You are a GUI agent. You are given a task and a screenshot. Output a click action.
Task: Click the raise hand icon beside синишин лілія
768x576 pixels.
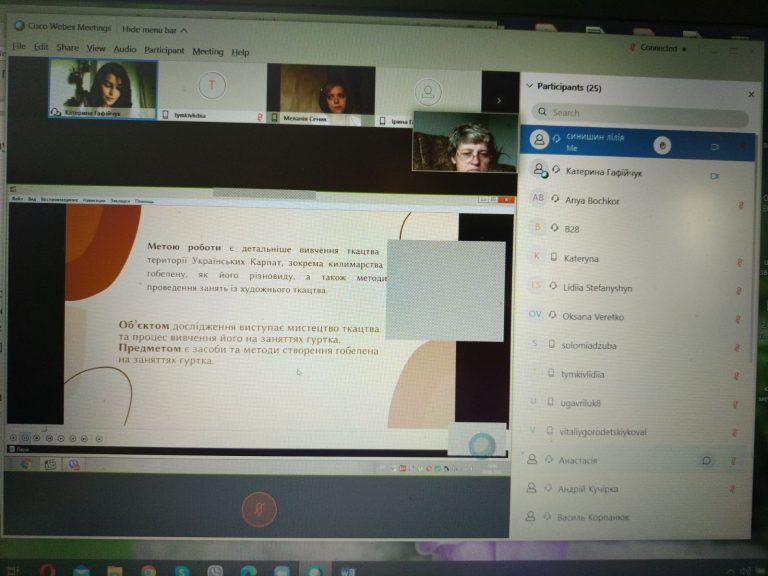tap(662, 145)
